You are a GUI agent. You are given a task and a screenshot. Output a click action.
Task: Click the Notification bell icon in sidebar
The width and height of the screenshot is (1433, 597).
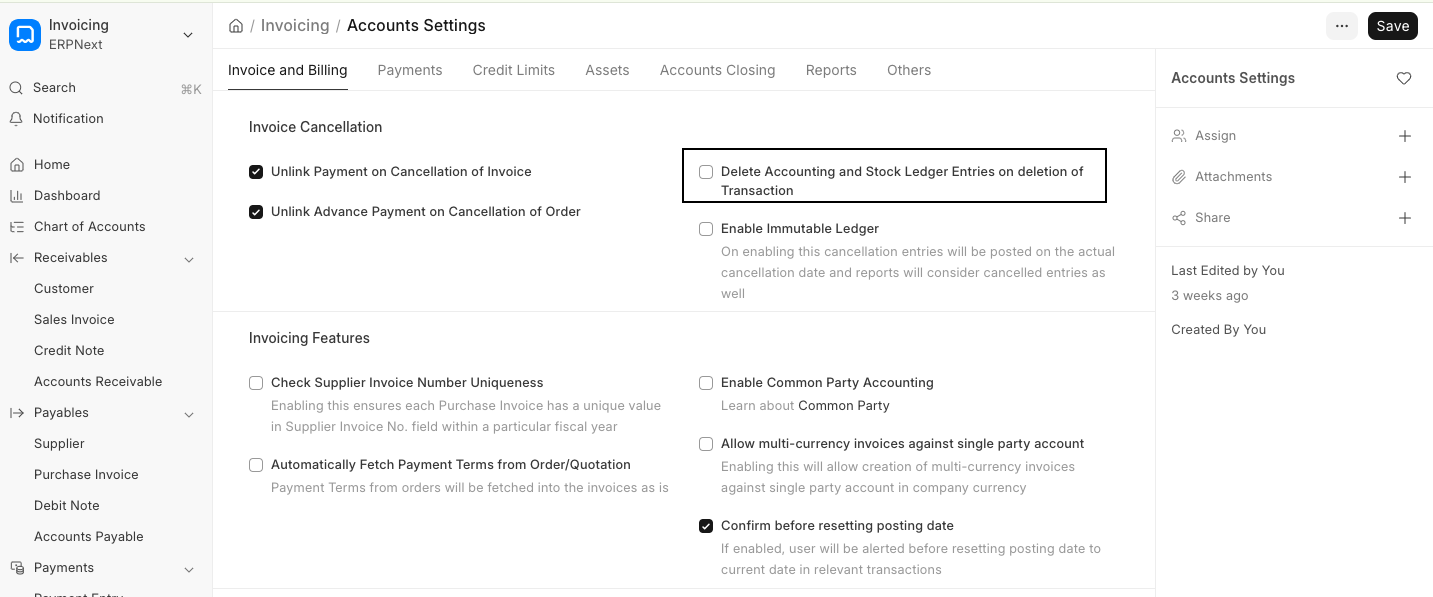(16, 119)
